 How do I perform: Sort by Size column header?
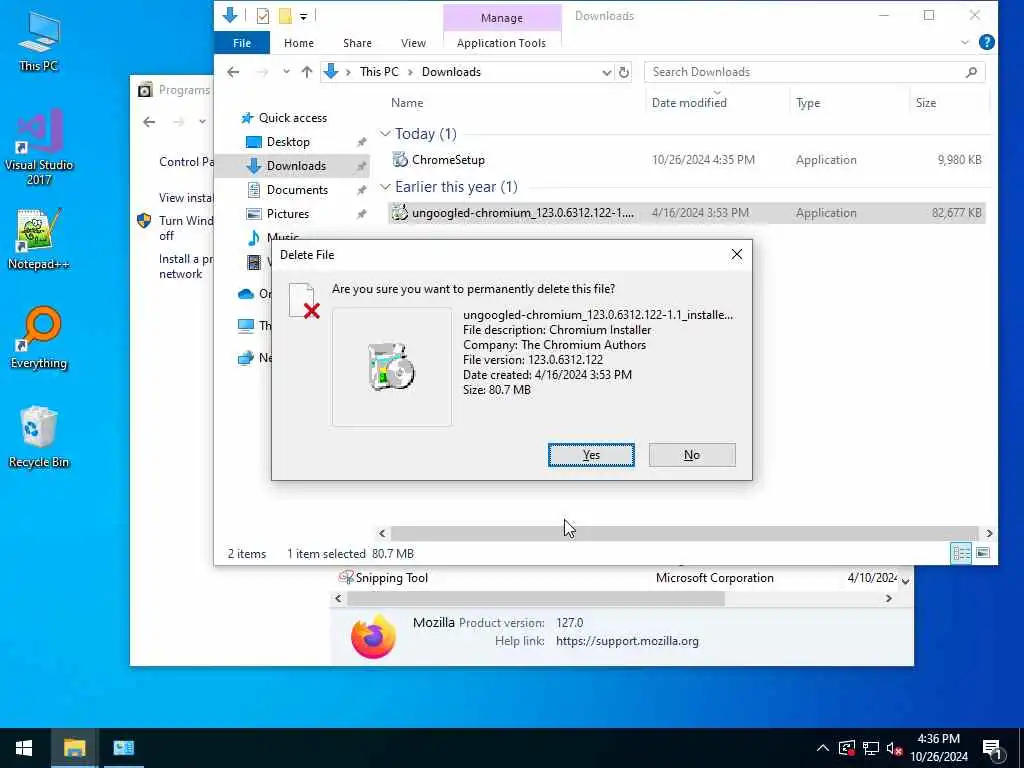point(925,103)
